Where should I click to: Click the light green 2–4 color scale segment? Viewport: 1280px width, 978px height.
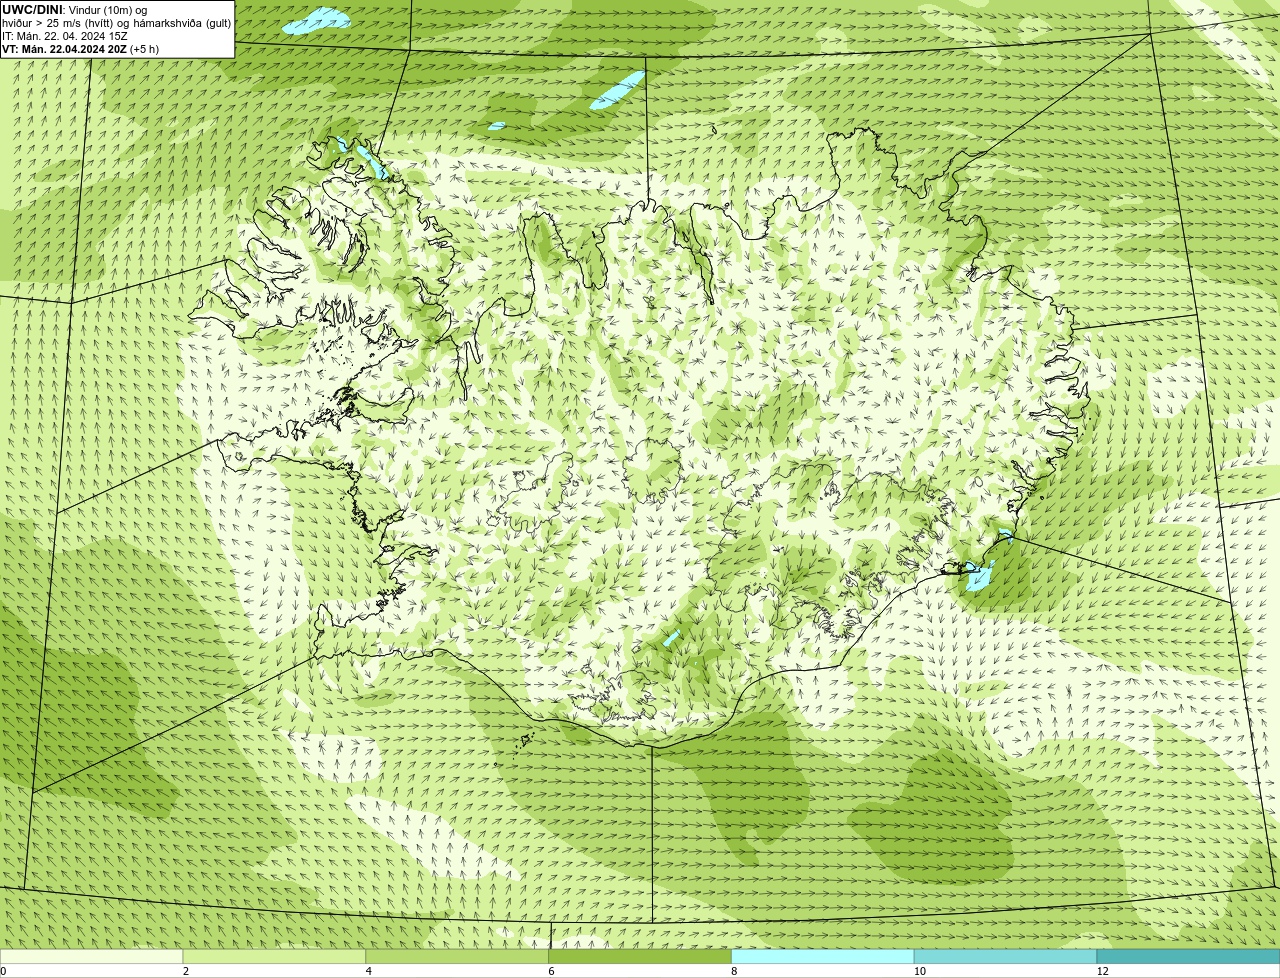pyautogui.click(x=275, y=956)
